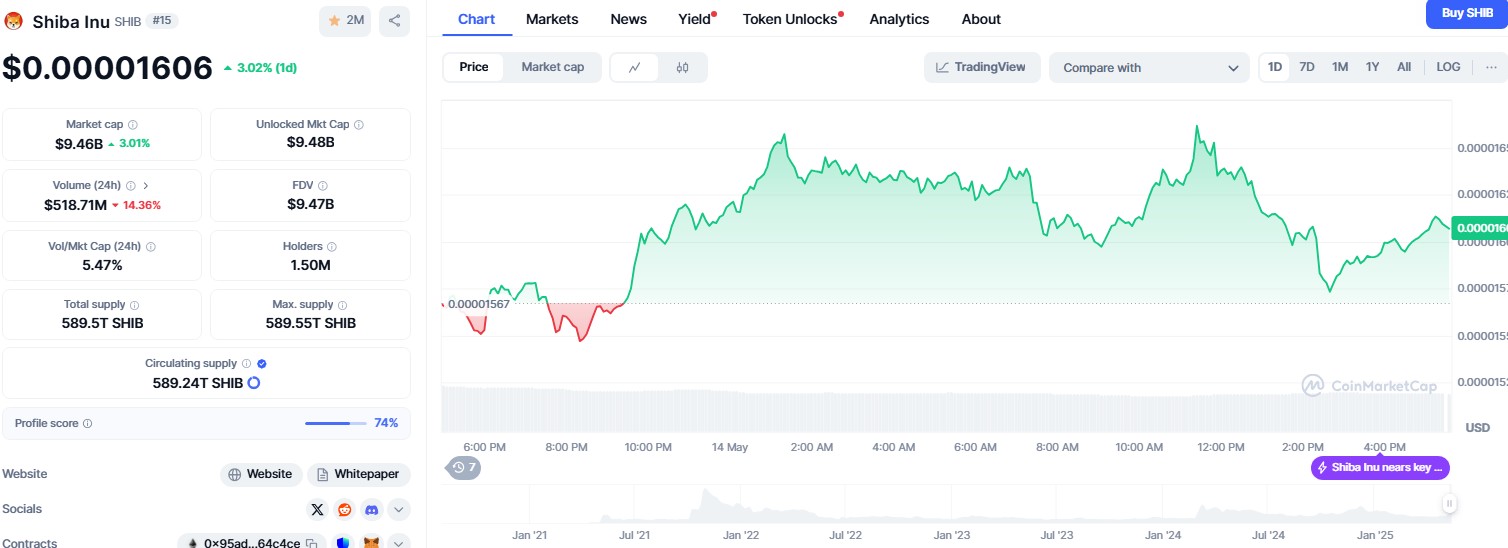Open the Reddit social link
Image resolution: width=1508 pixels, height=548 pixels.
tap(345, 509)
